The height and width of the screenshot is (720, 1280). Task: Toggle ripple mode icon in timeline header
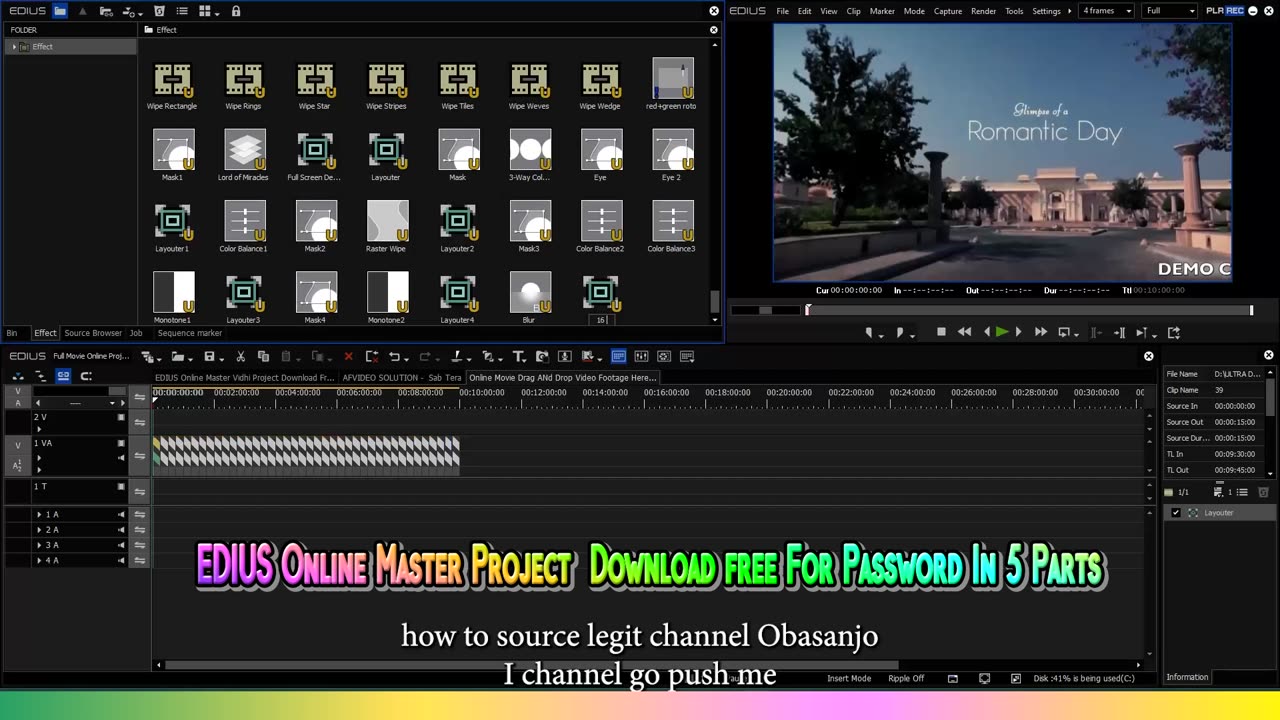(x=41, y=376)
